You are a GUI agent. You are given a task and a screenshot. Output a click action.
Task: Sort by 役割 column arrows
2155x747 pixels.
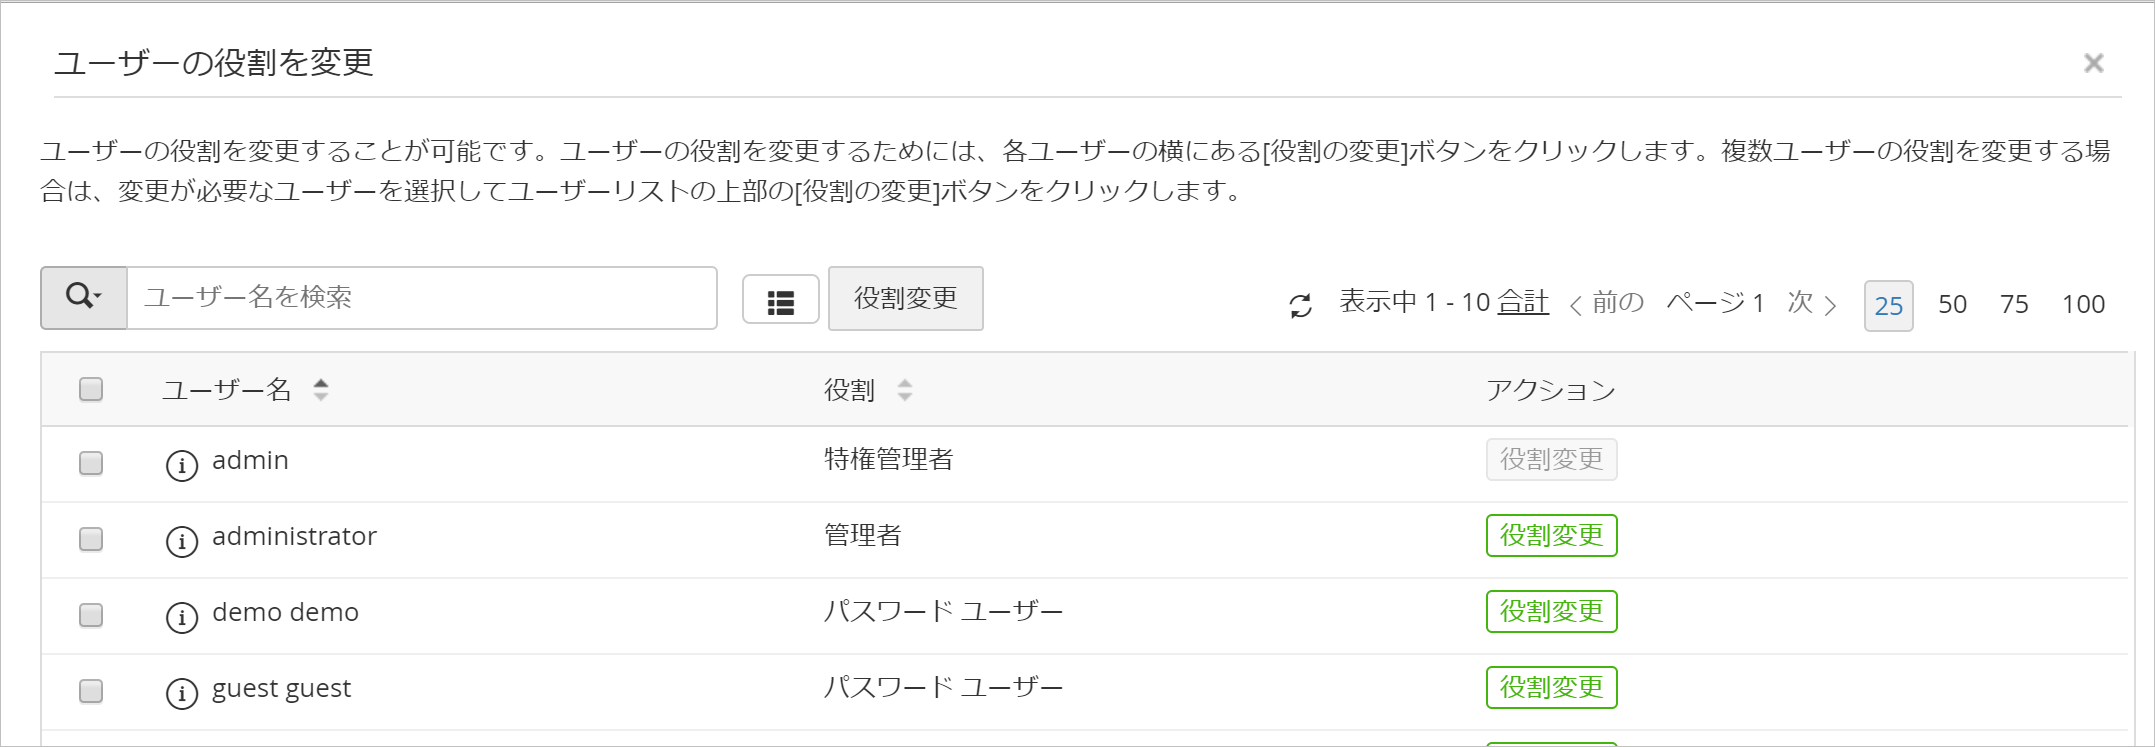tap(904, 390)
